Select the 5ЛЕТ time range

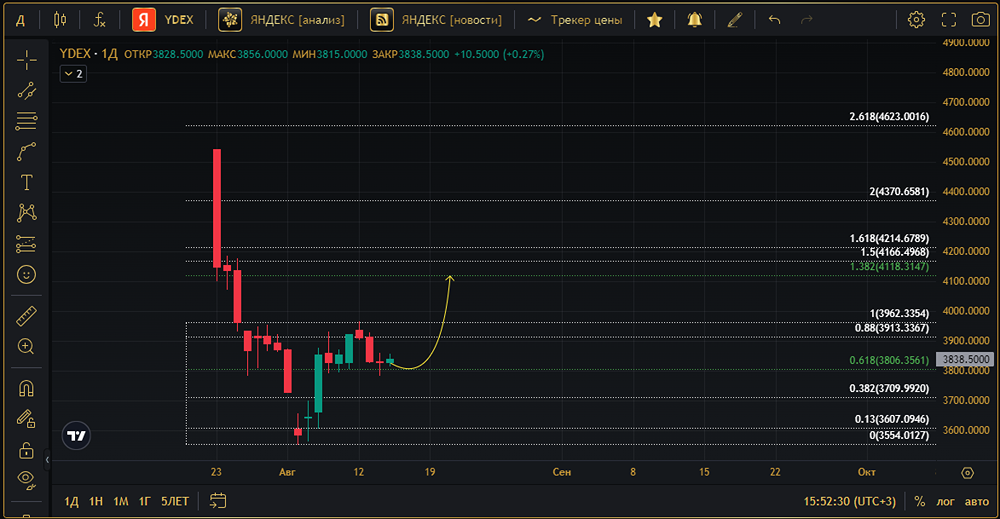[175, 501]
